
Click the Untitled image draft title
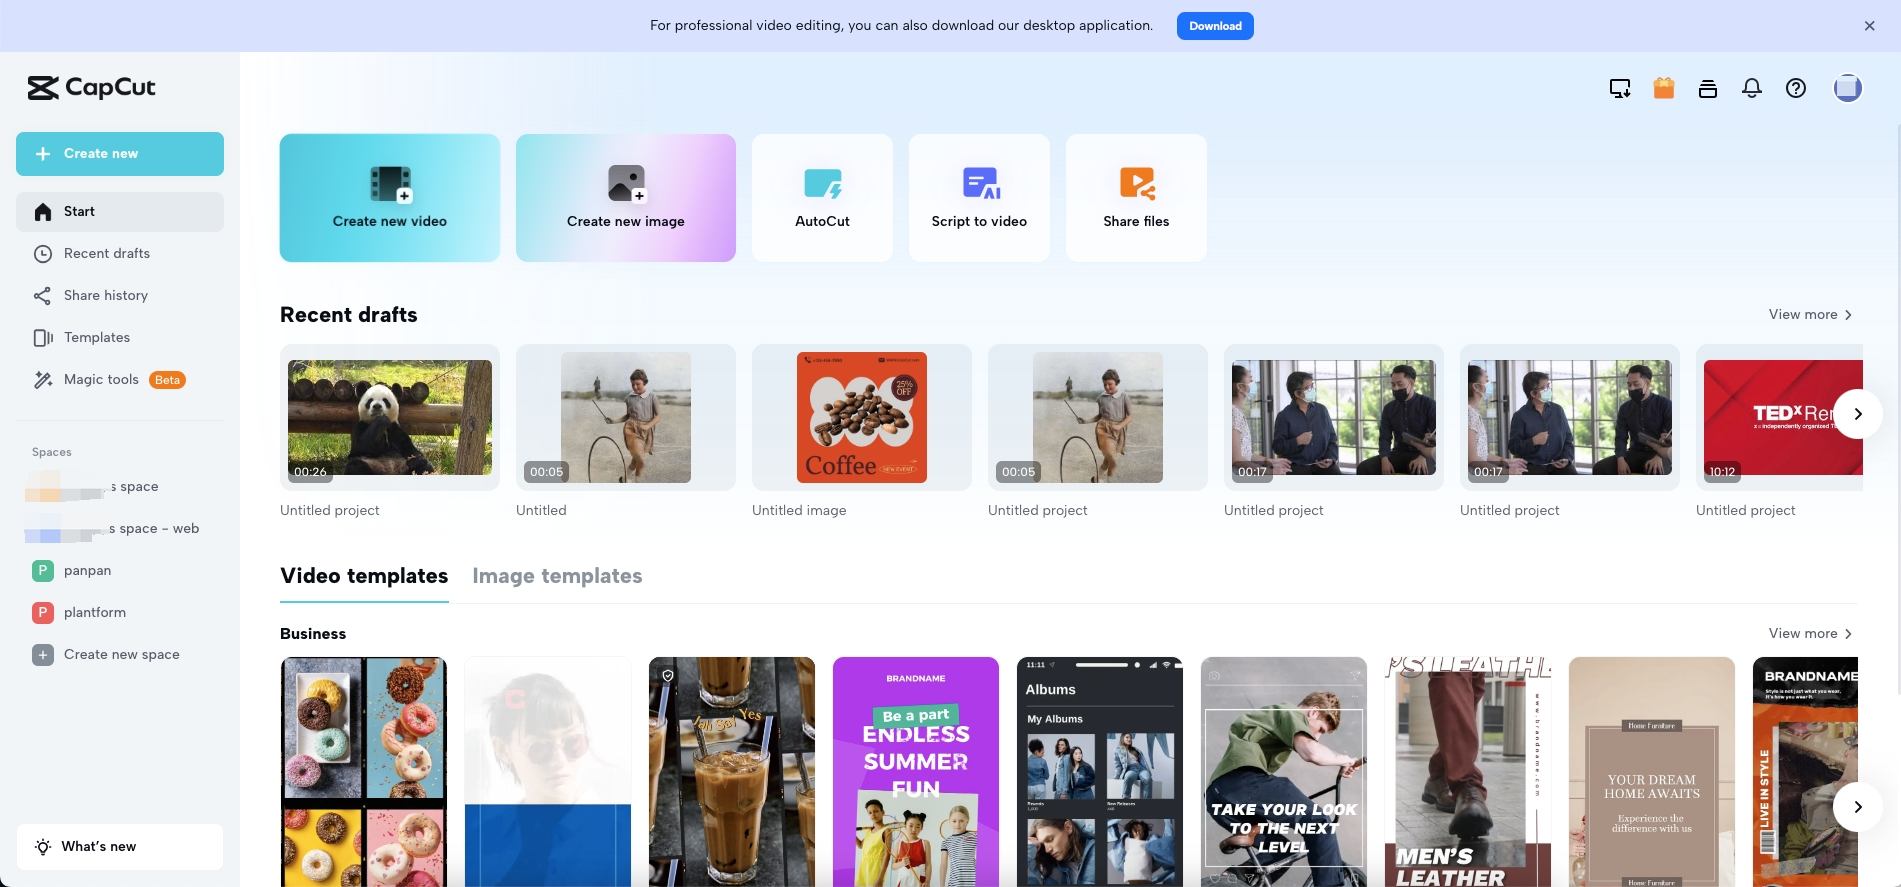click(799, 511)
